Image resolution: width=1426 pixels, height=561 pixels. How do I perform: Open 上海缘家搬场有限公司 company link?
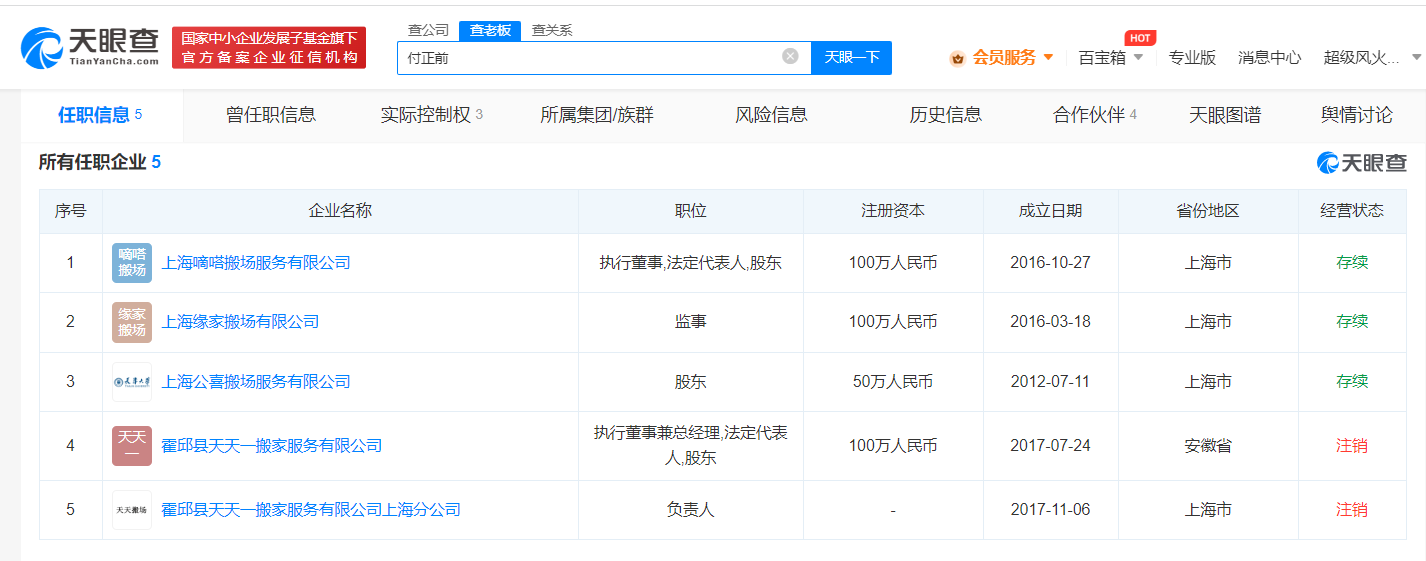click(240, 322)
